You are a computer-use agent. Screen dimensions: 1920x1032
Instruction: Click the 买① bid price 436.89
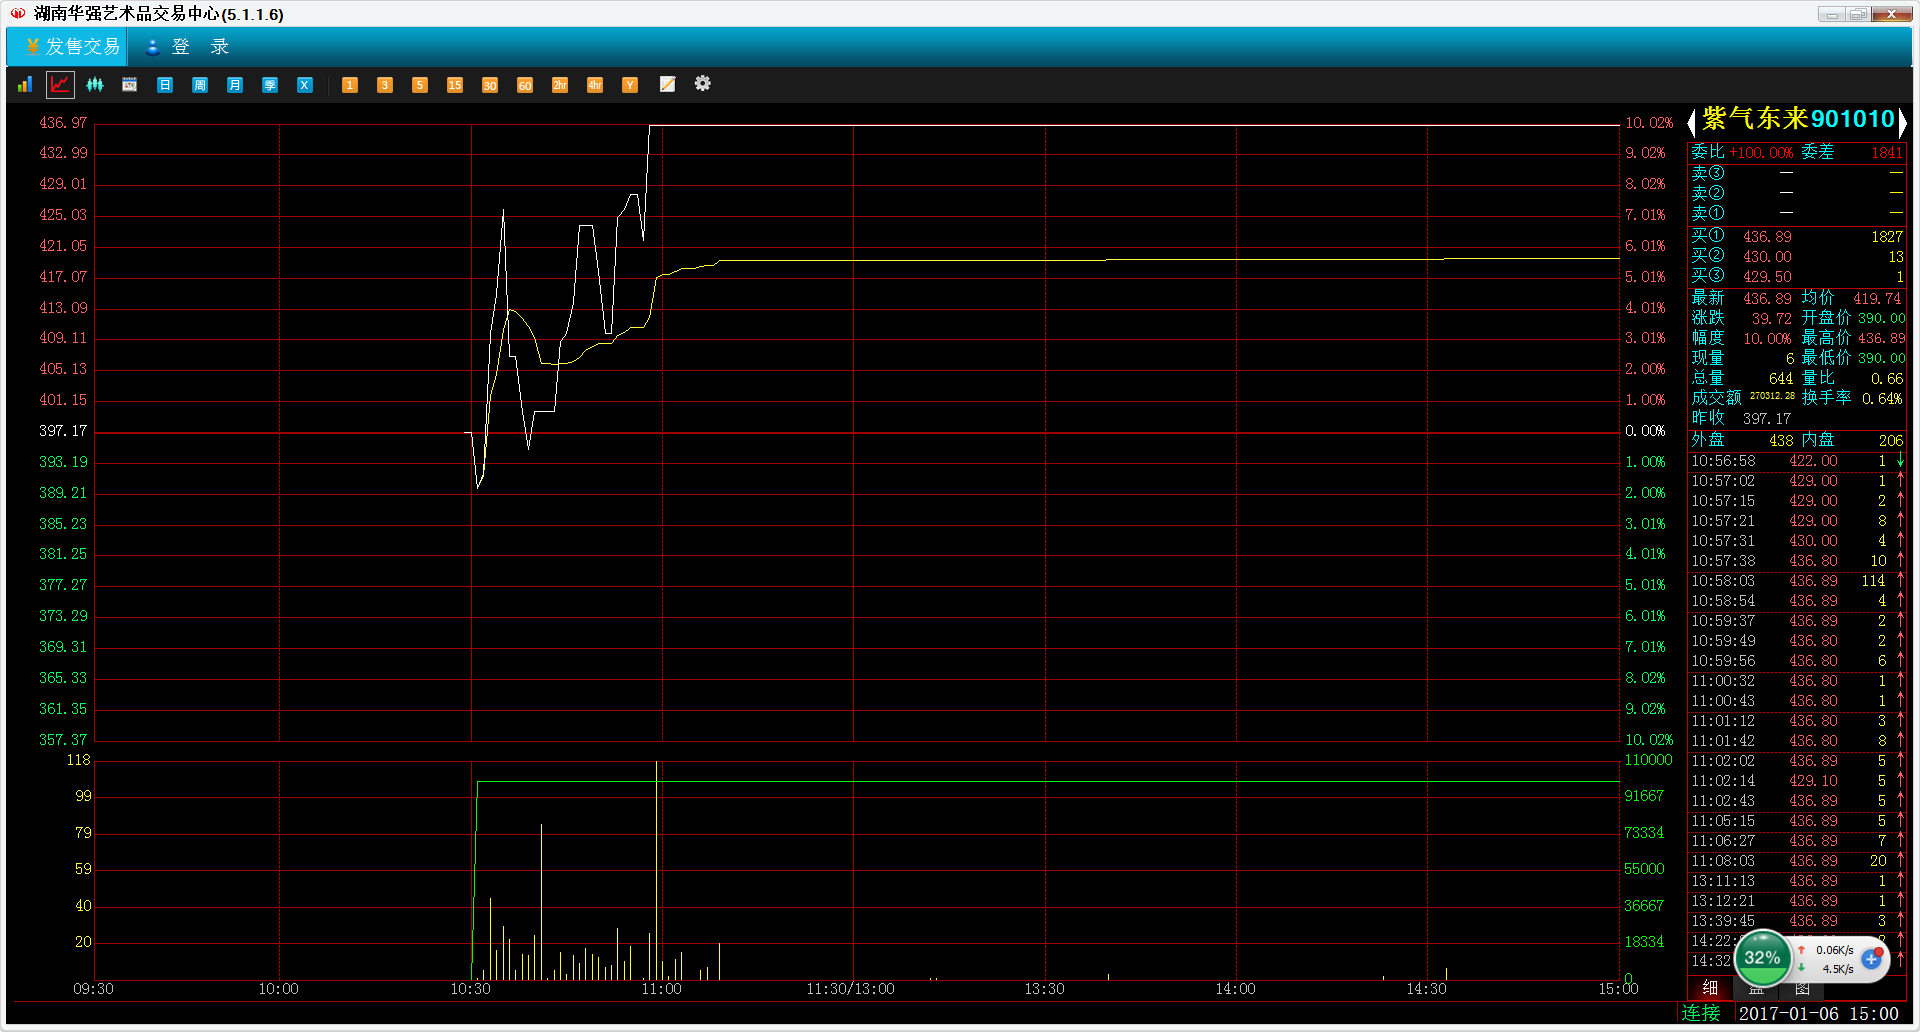(x=1767, y=237)
